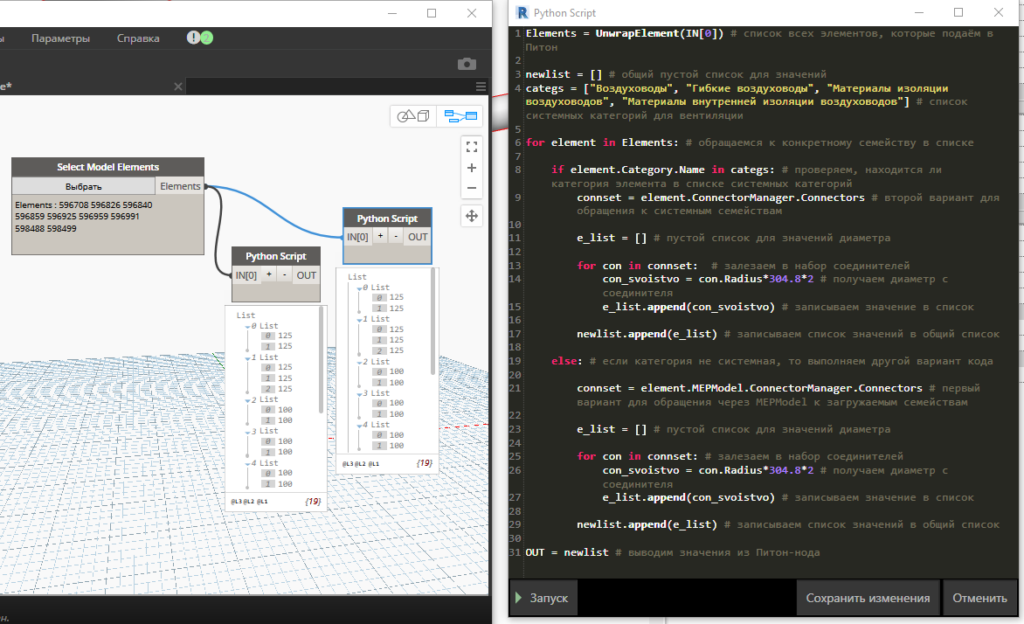Collapse '3 List' in blue-highlighted node's preview
The width and height of the screenshot is (1024, 624).
pyautogui.click(x=359, y=394)
